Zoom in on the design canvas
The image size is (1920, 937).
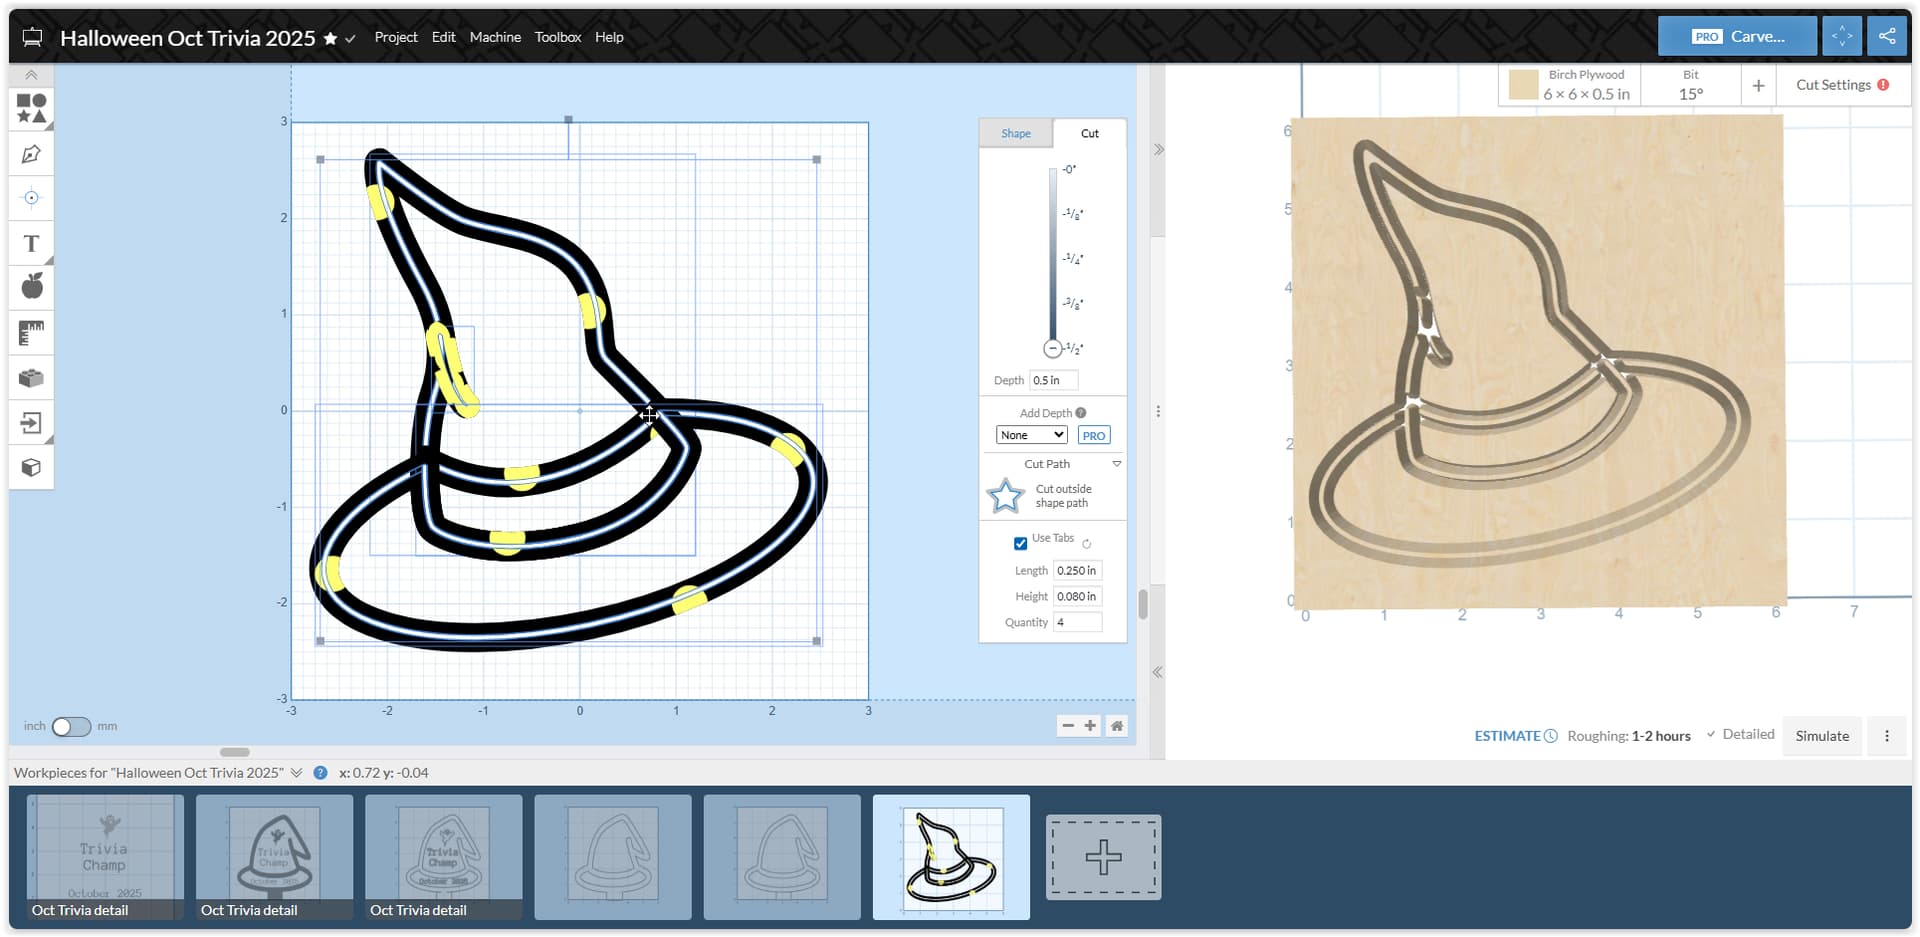click(x=1091, y=726)
